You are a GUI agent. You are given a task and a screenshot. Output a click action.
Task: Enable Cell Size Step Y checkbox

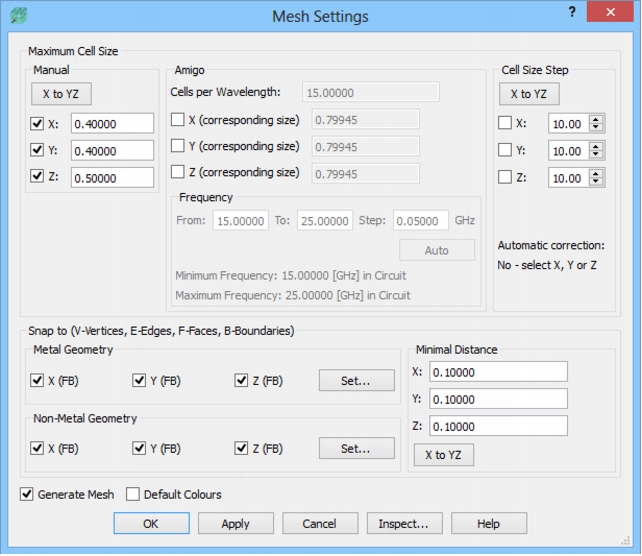coord(505,150)
